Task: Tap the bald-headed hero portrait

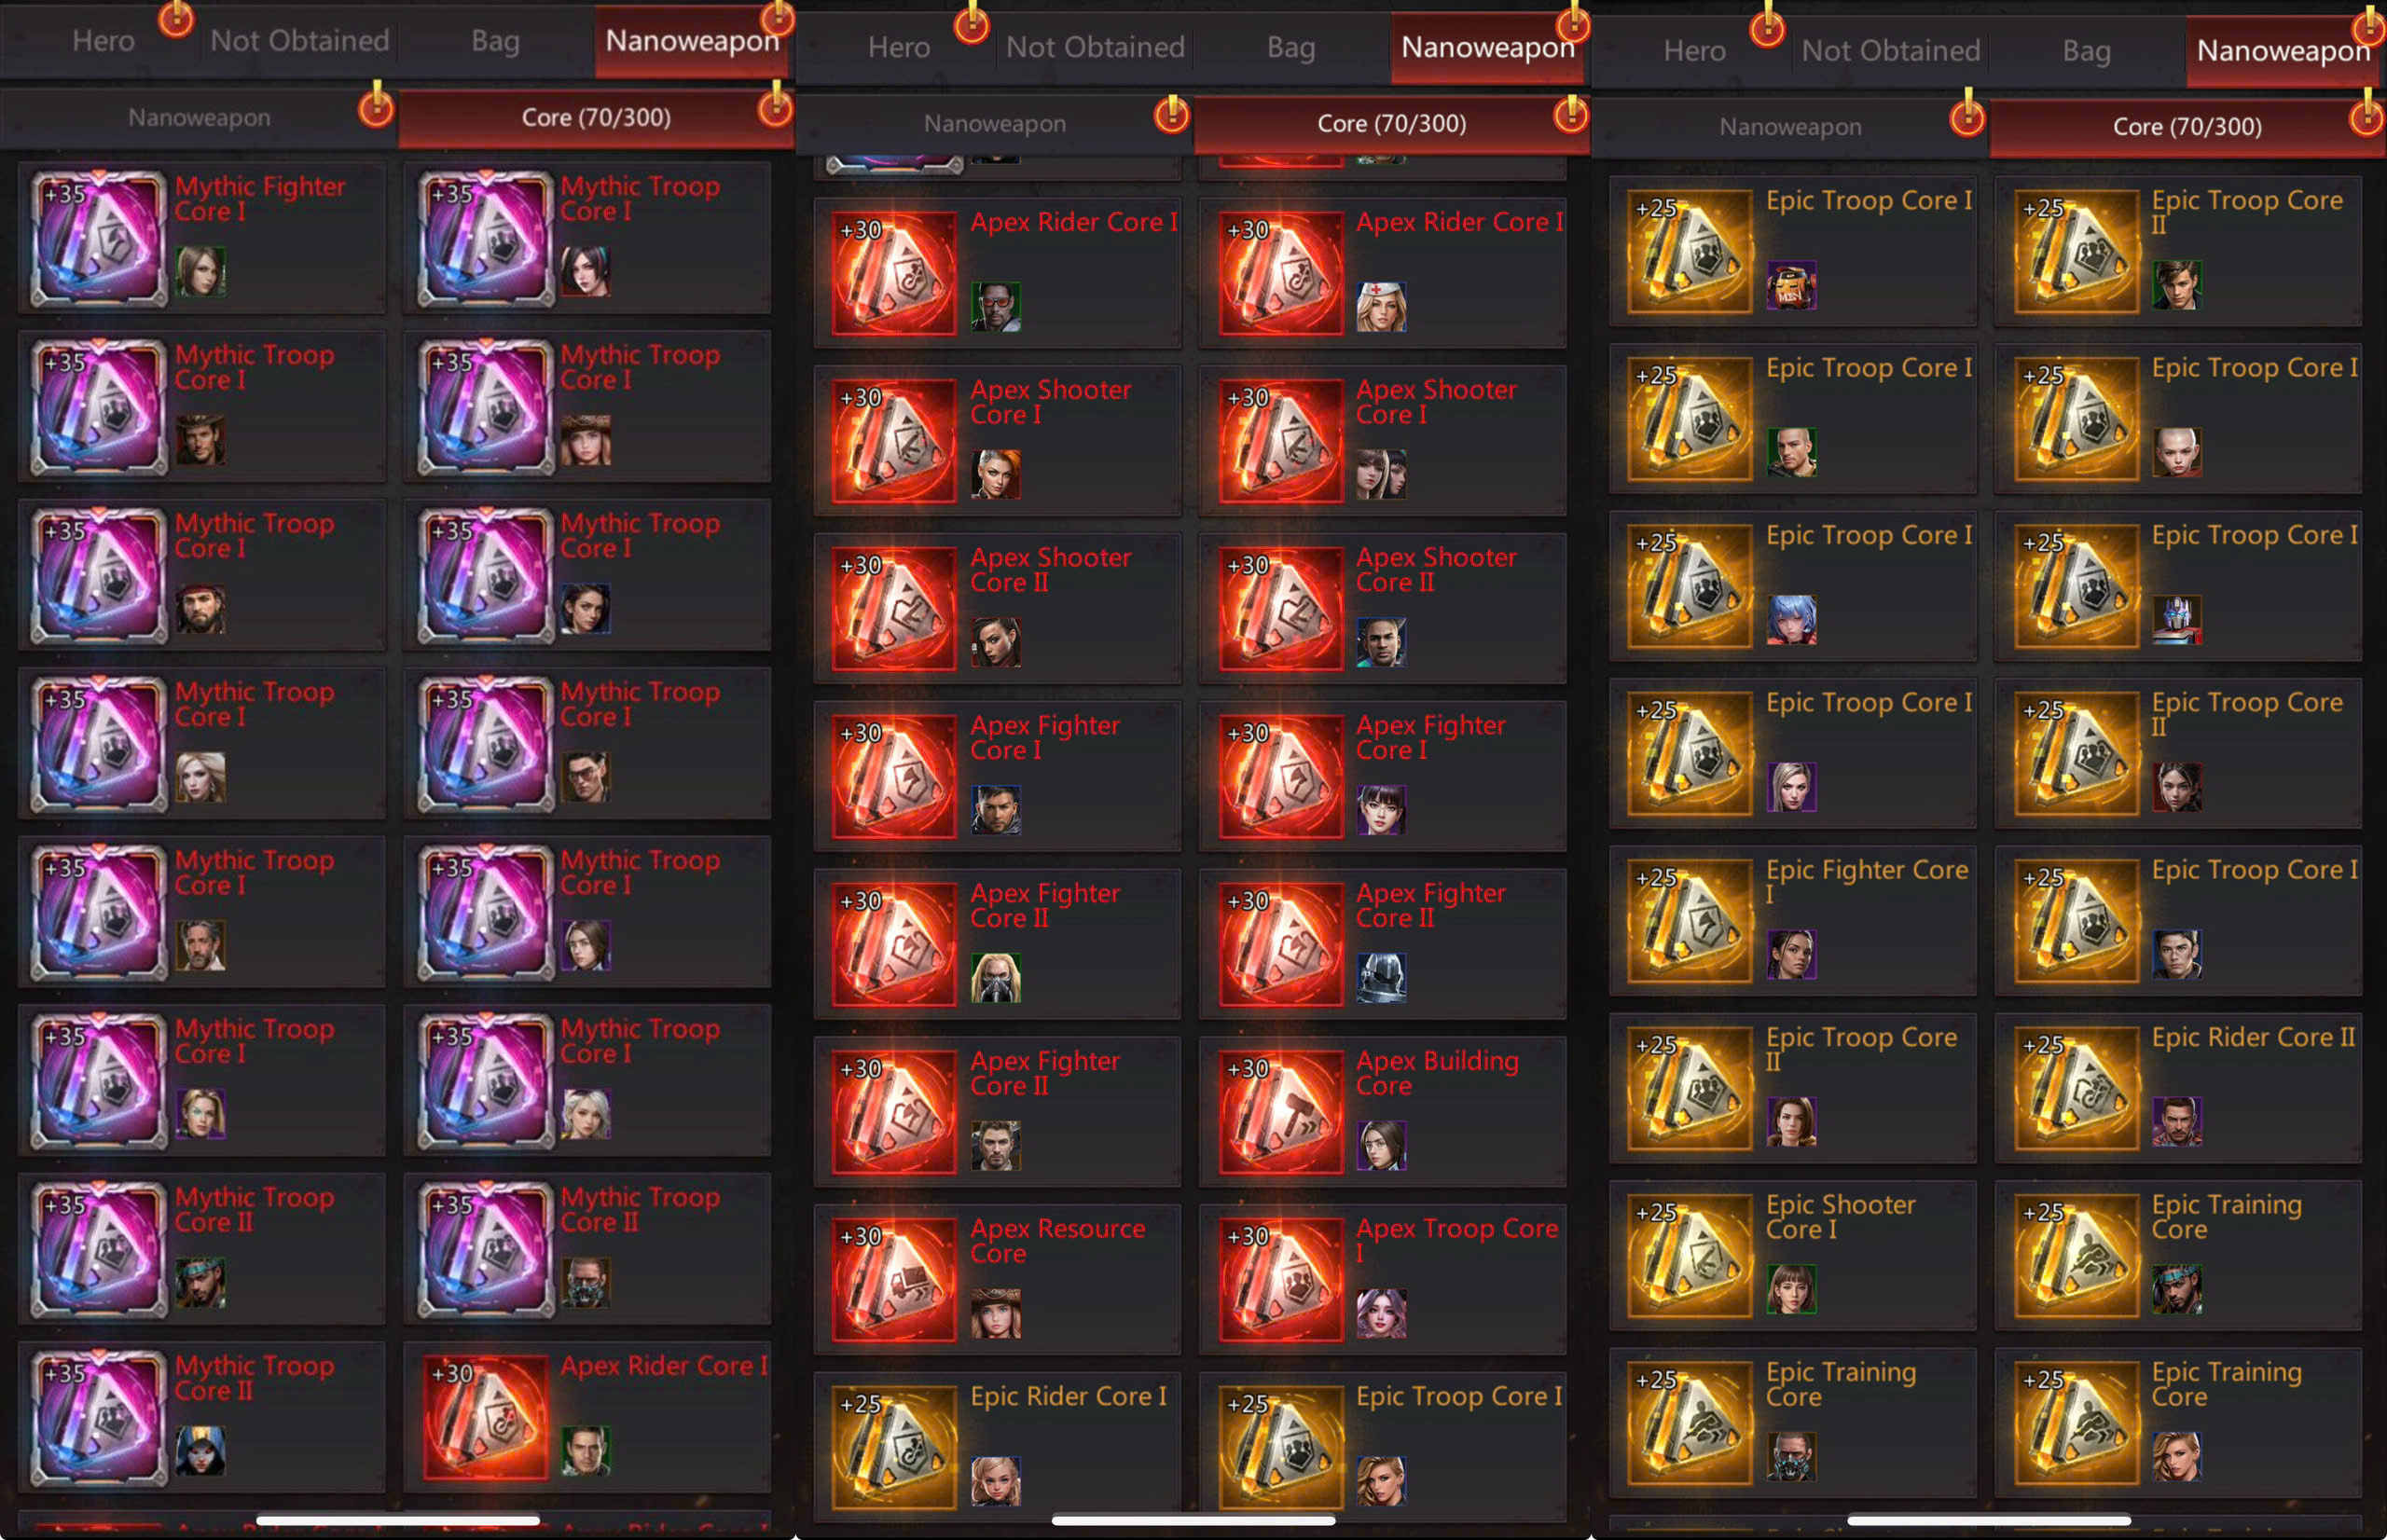Action: coord(2176,452)
